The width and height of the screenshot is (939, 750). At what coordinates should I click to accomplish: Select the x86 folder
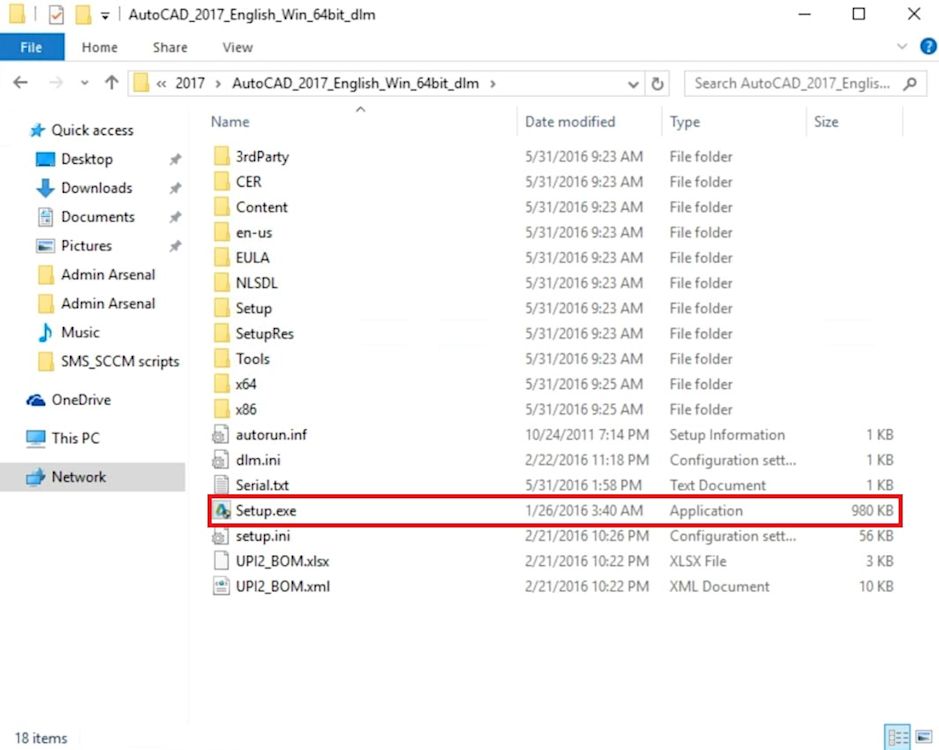point(246,409)
